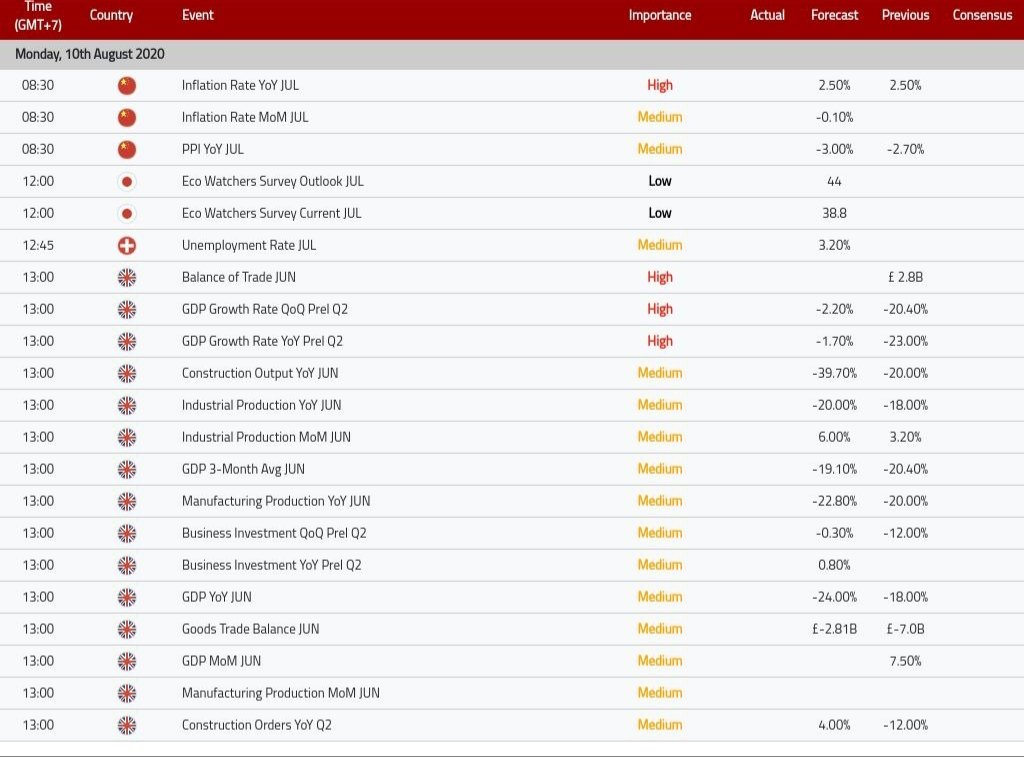Click China flag beside Inflation Rate YoY JUL

tap(127, 85)
